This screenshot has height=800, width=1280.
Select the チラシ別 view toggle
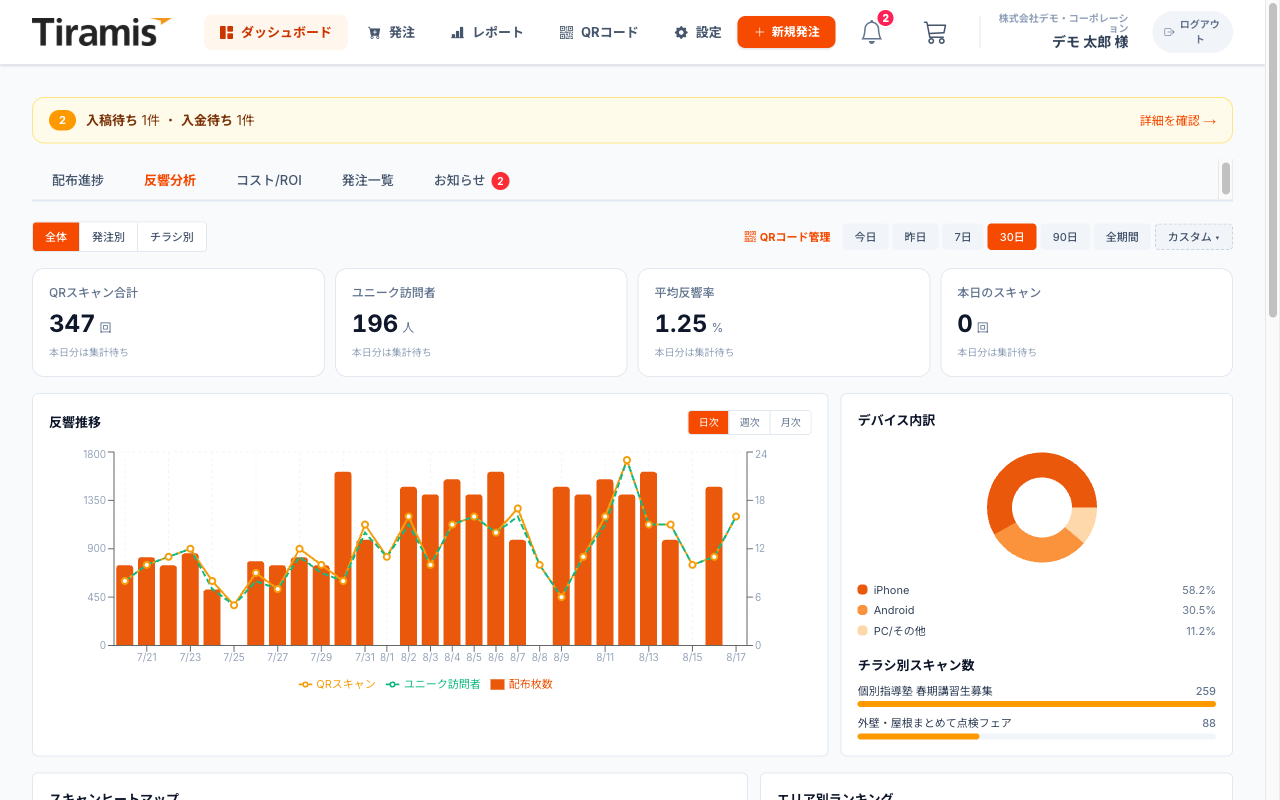172,237
